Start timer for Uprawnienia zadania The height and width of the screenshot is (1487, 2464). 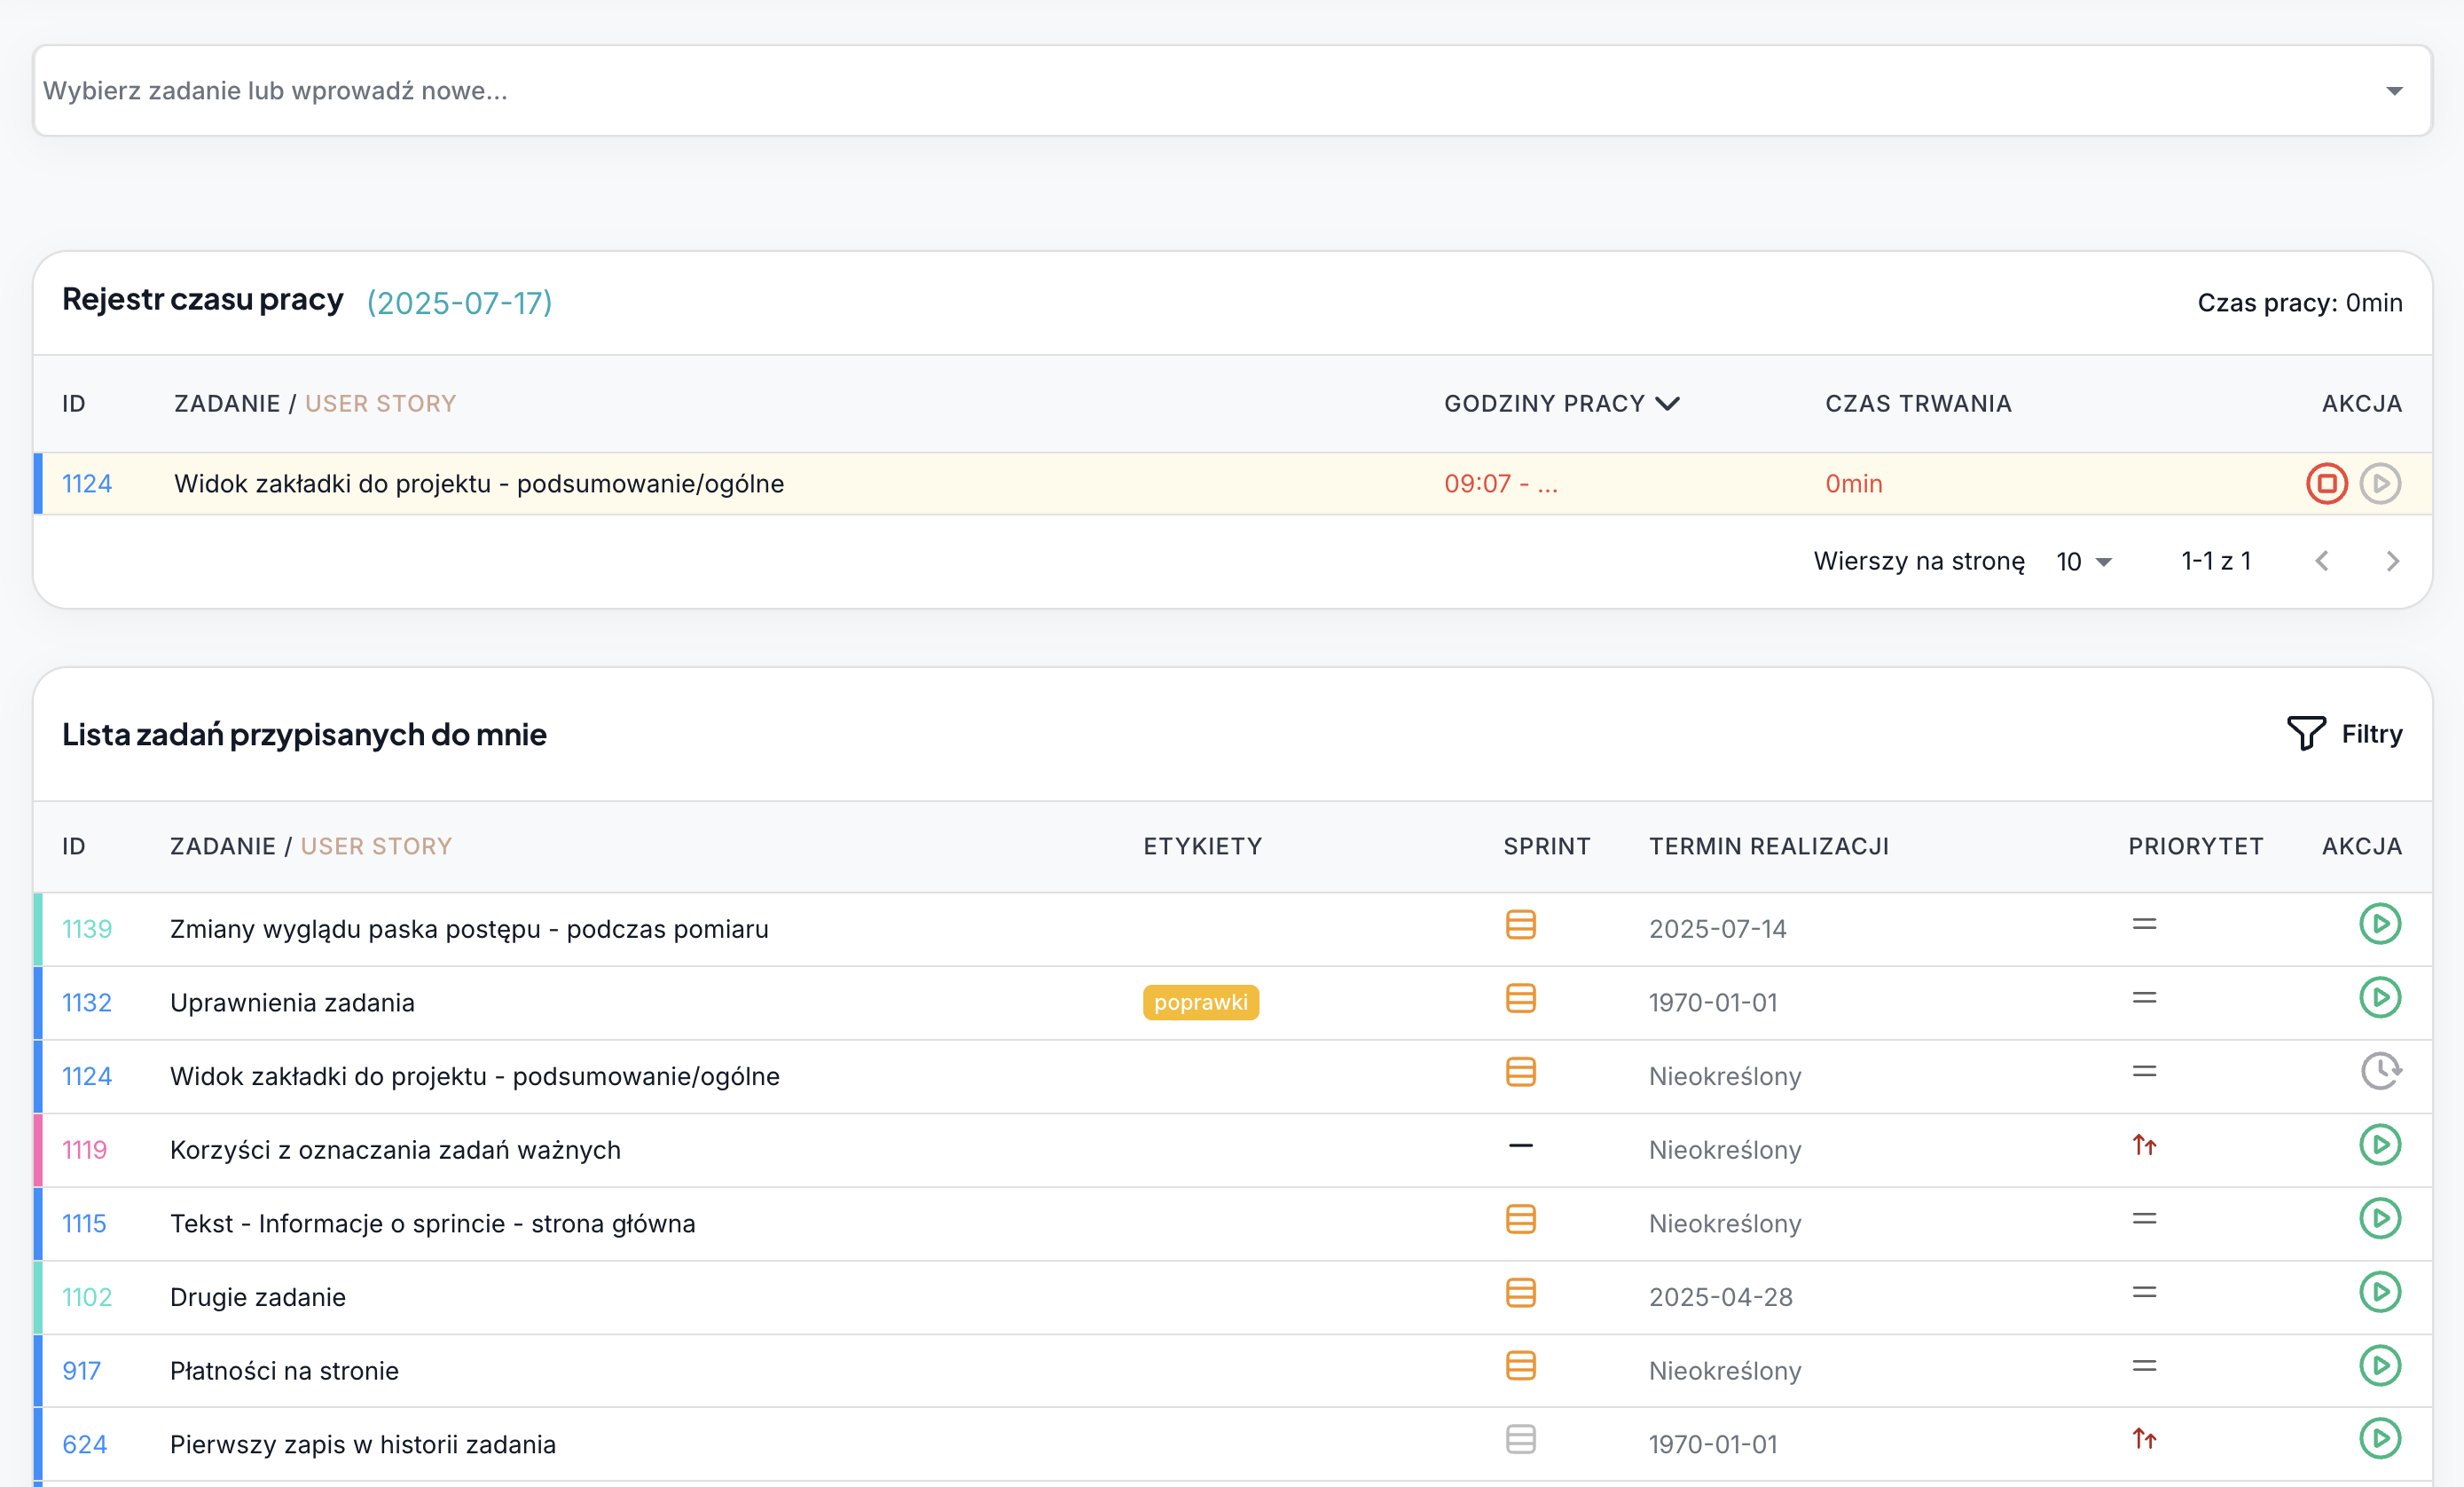[x=2380, y=998]
